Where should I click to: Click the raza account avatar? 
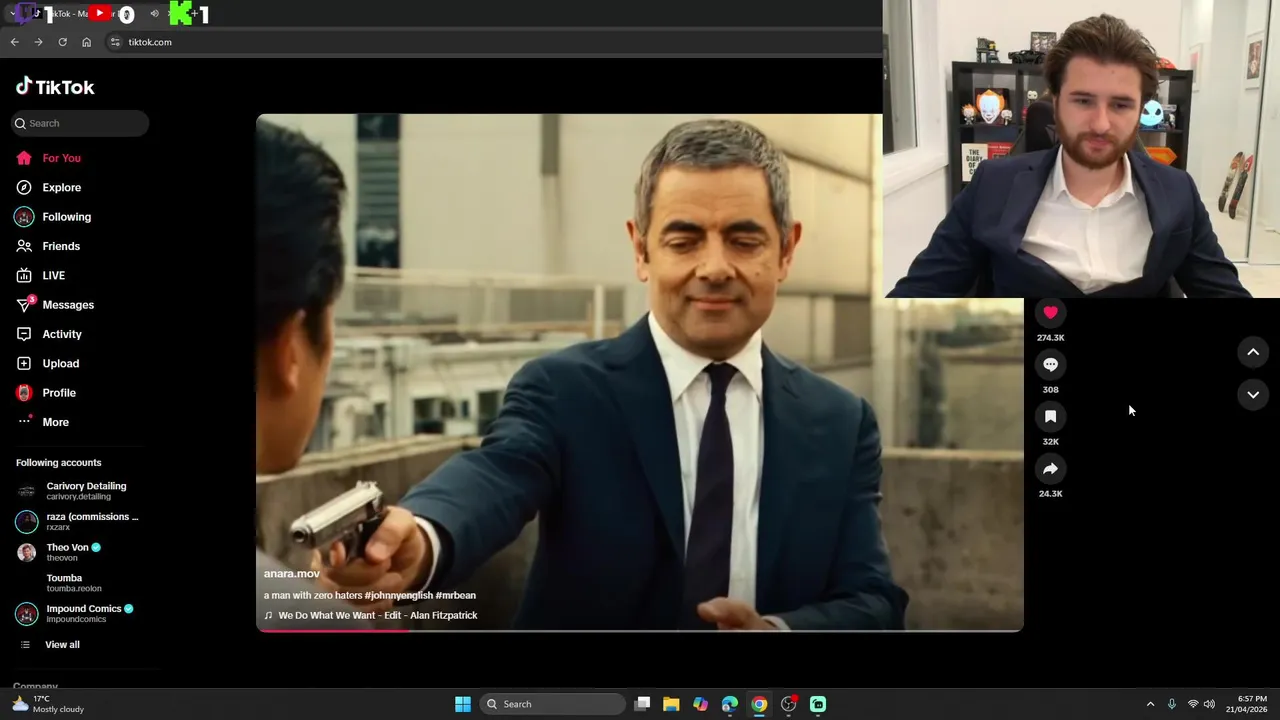[x=27, y=522]
